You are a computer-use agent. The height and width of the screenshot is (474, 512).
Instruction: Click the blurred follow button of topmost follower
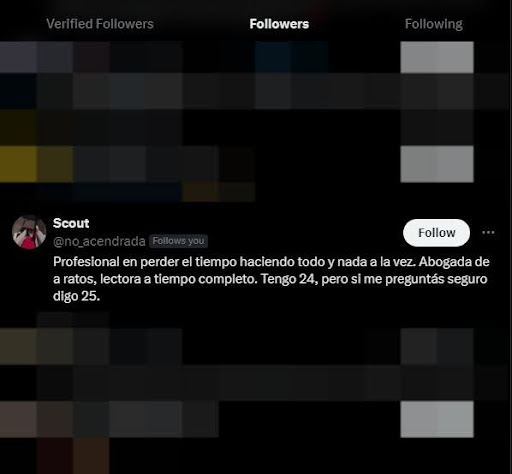click(x=437, y=57)
